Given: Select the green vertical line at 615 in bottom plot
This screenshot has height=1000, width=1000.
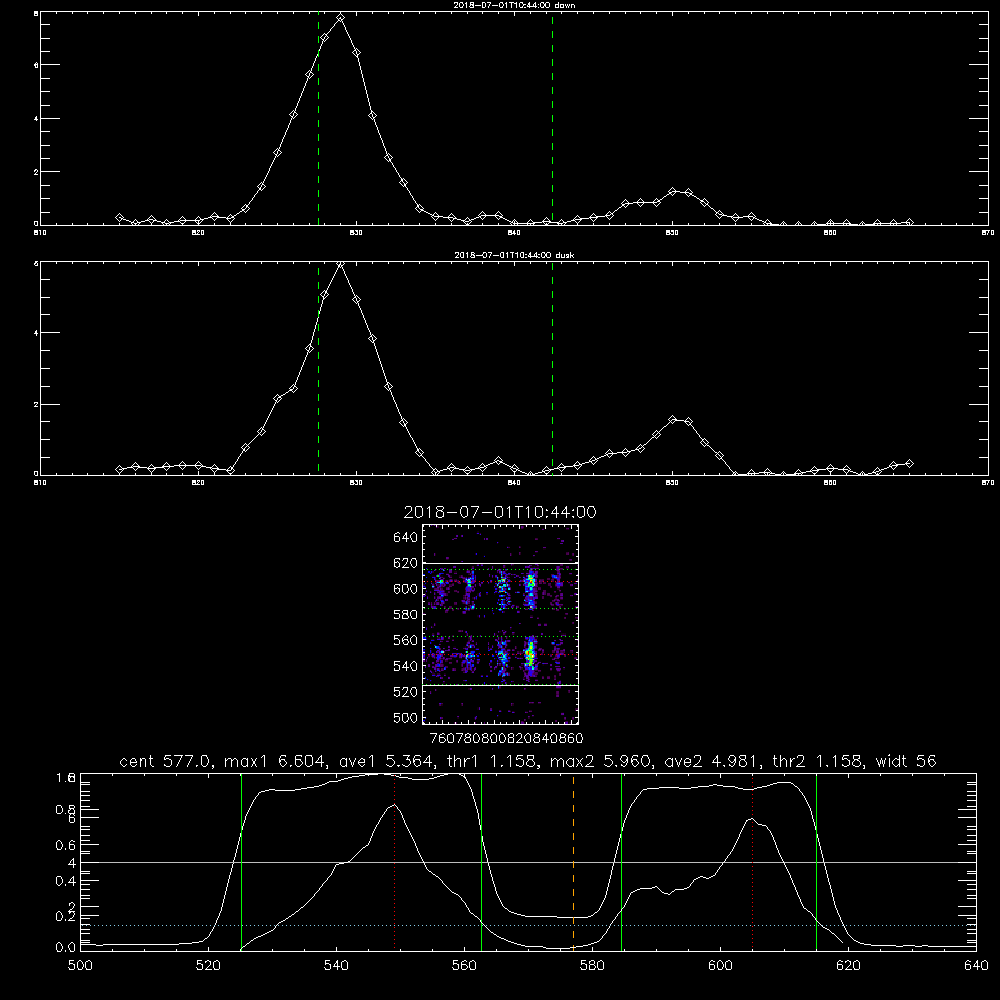Looking at the screenshot, I should (816, 861).
